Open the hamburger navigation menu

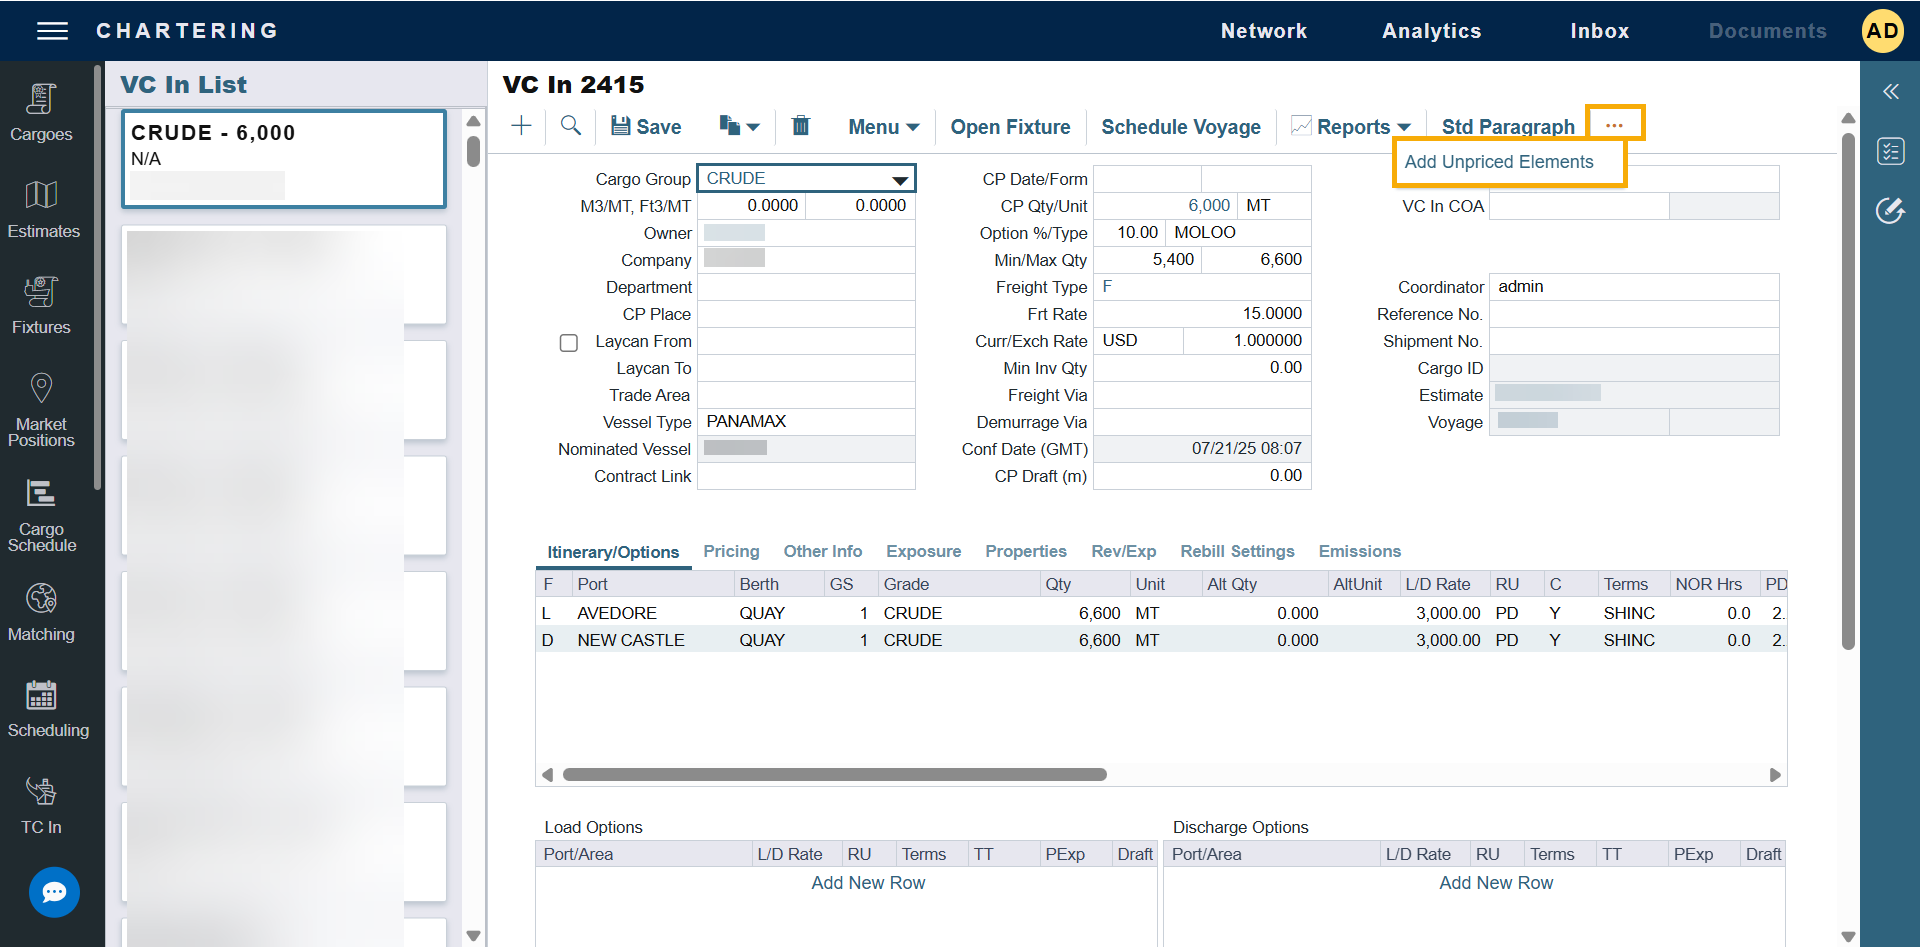coord(52,31)
